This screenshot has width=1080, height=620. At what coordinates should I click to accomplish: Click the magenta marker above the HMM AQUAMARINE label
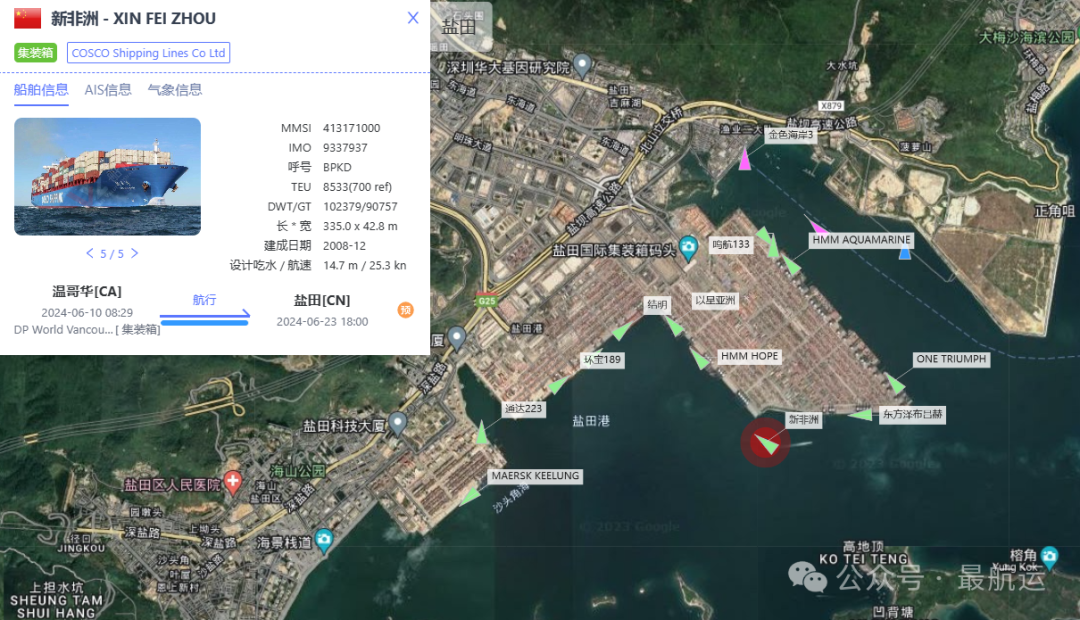(x=818, y=226)
